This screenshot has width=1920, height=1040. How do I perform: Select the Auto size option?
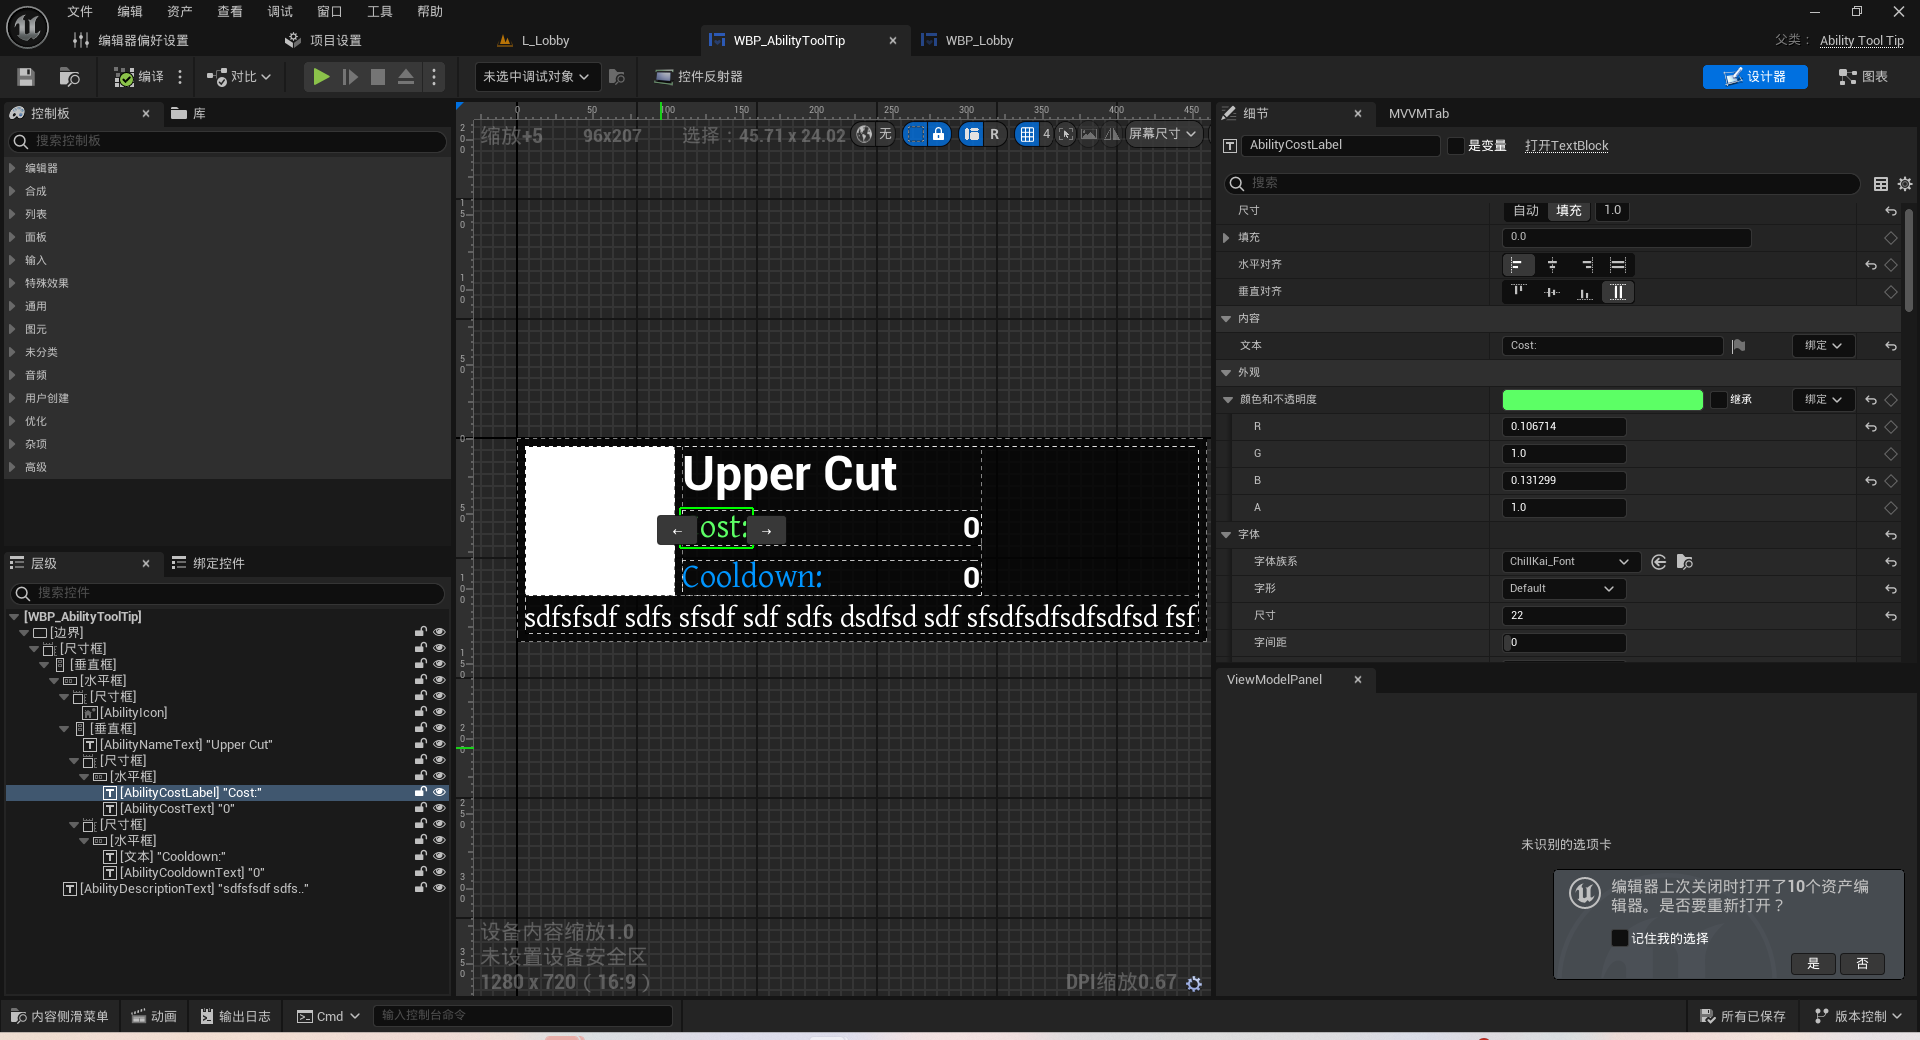(x=1526, y=211)
